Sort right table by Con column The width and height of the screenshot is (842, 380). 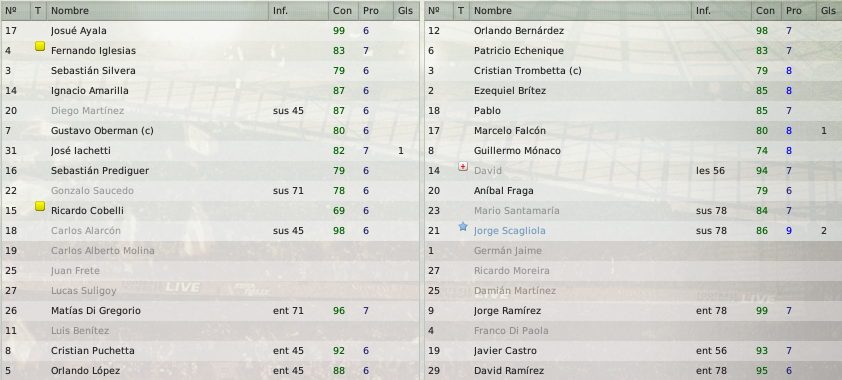pyautogui.click(x=766, y=10)
